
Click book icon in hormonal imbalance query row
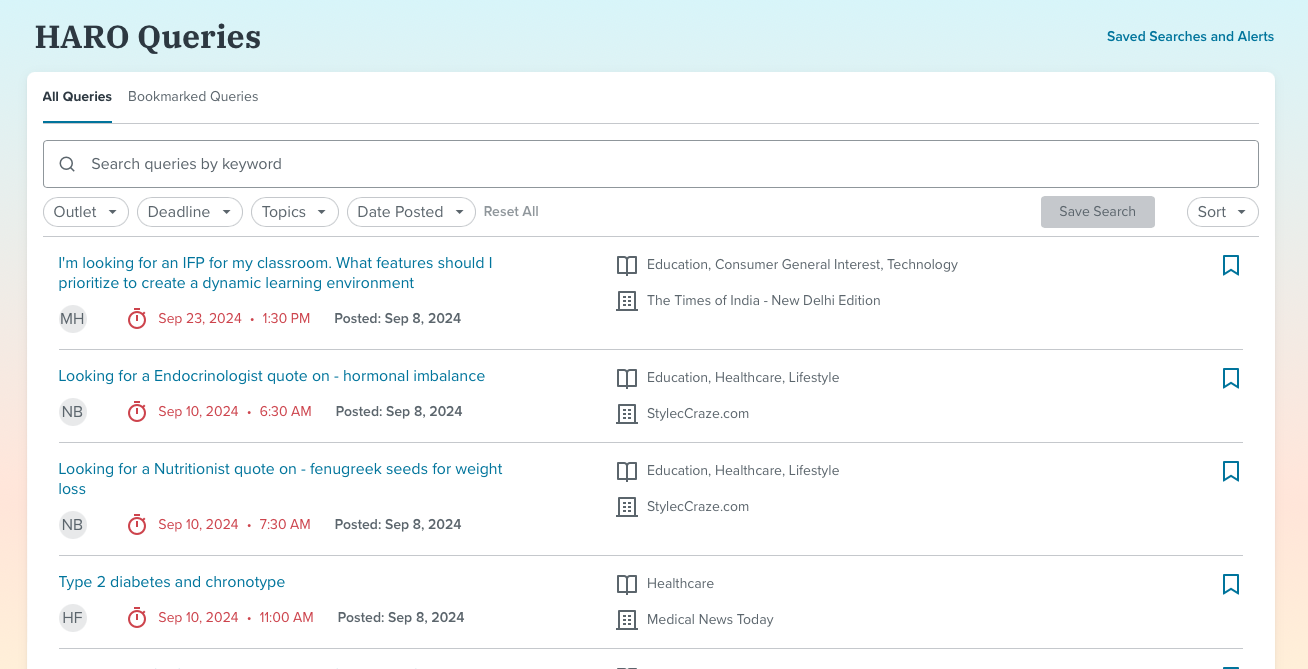(x=627, y=378)
